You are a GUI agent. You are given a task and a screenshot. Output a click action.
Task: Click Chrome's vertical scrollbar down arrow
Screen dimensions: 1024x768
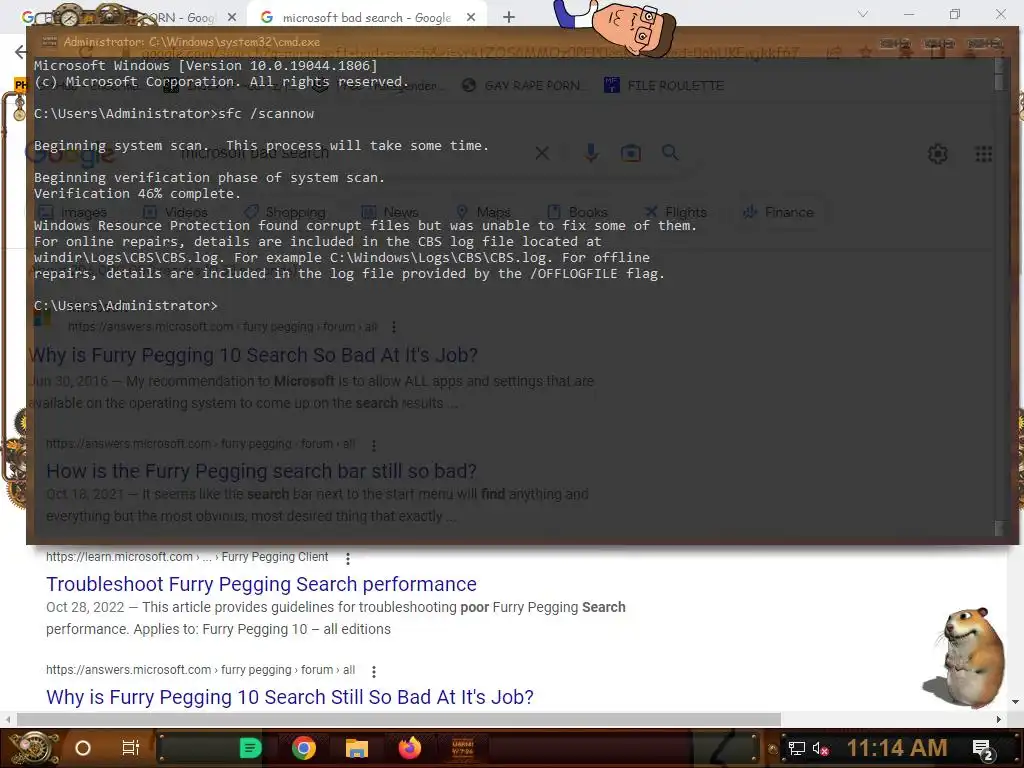click(1016, 701)
